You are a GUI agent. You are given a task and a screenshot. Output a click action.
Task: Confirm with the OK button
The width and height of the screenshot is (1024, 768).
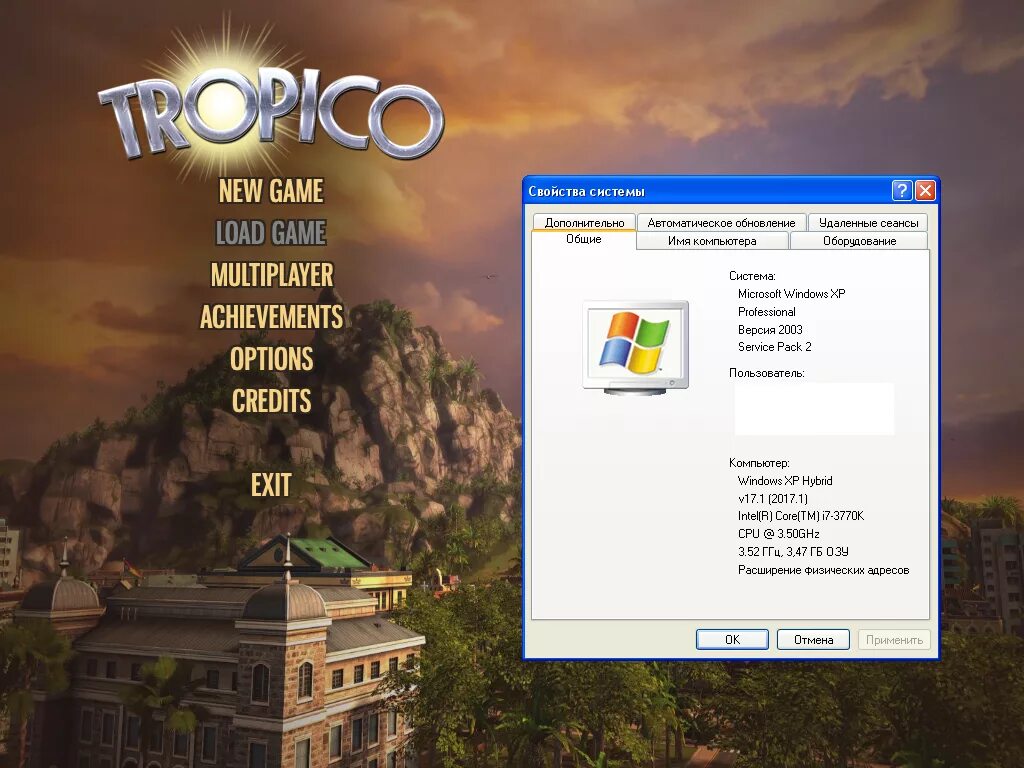[x=732, y=639]
